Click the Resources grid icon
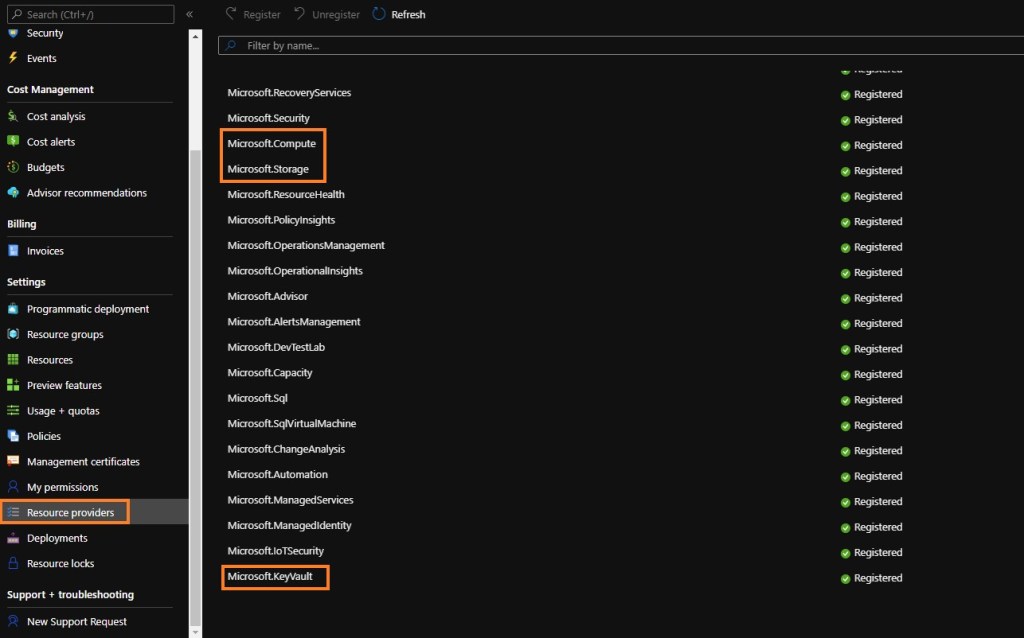This screenshot has width=1024, height=638. tap(13, 360)
